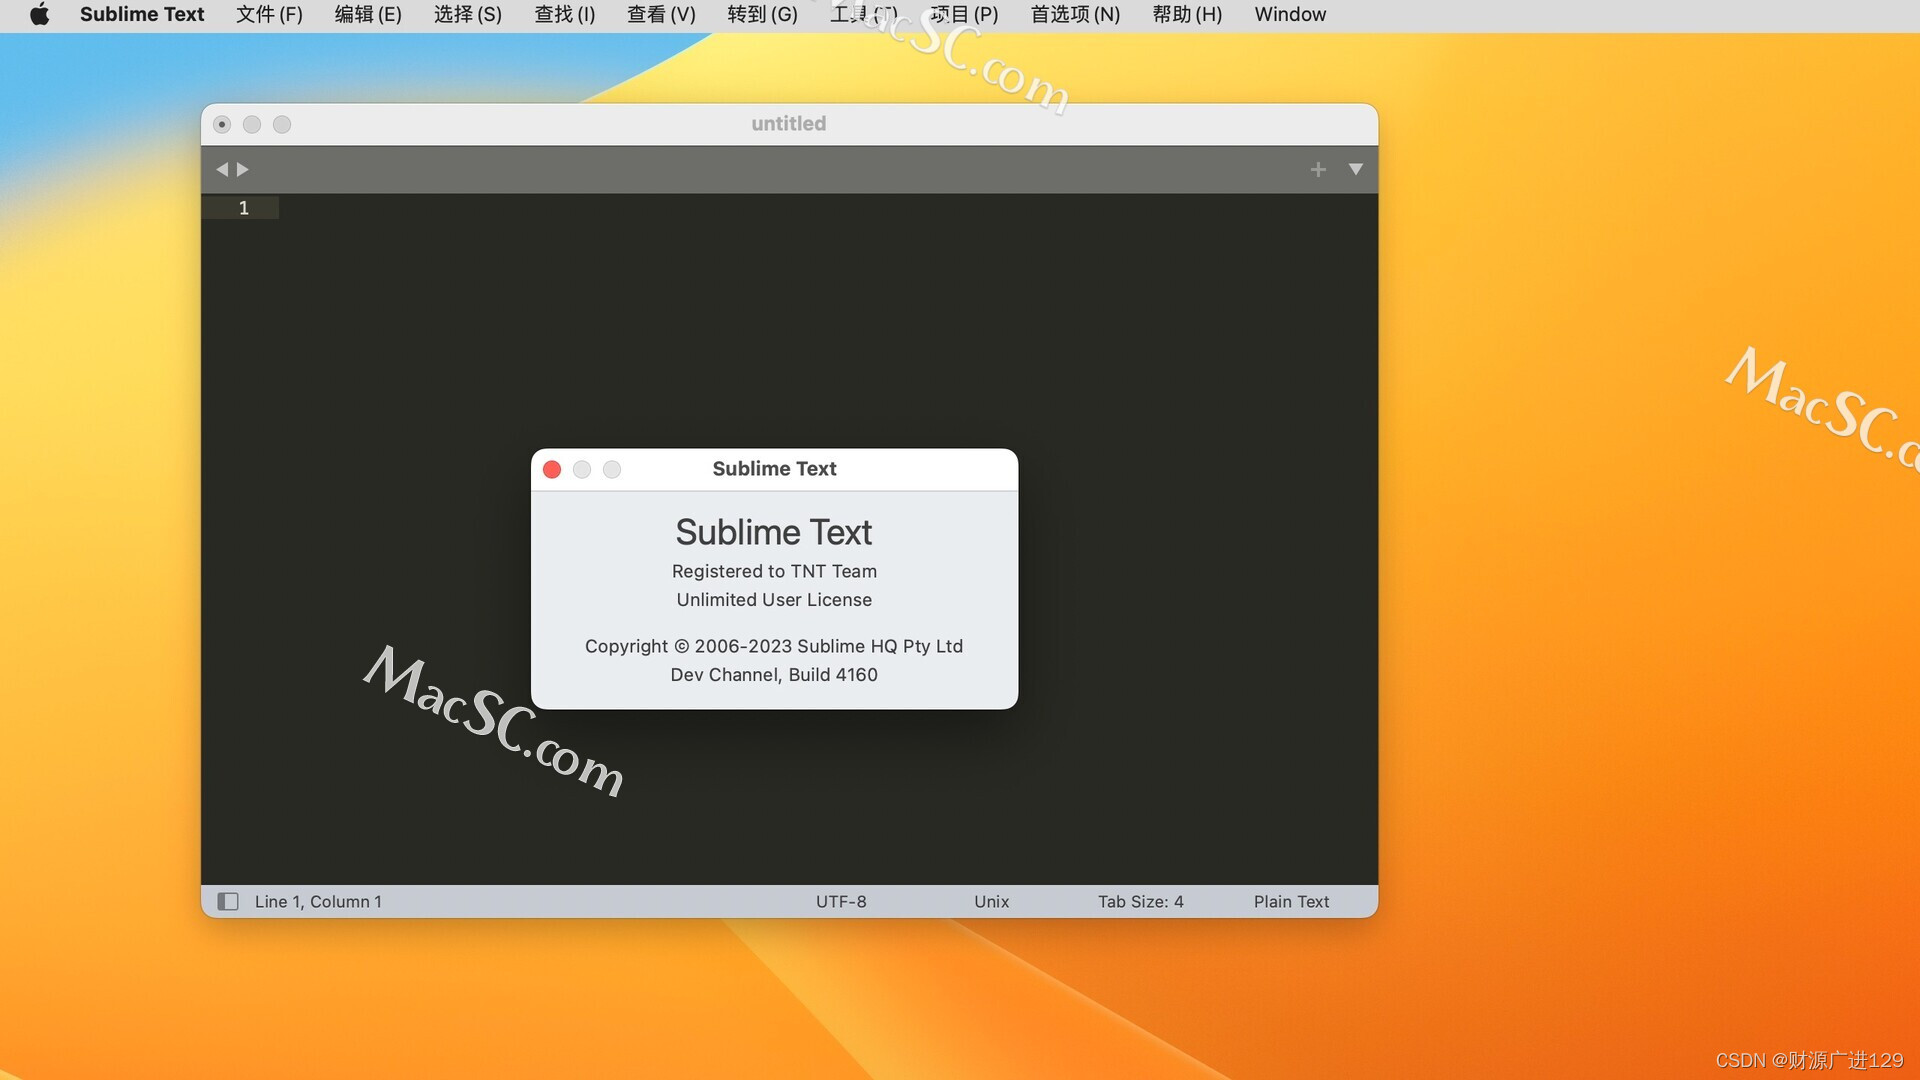
Task: Click Unlimited User License text
Action: pyautogui.click(x=774, y=599)
